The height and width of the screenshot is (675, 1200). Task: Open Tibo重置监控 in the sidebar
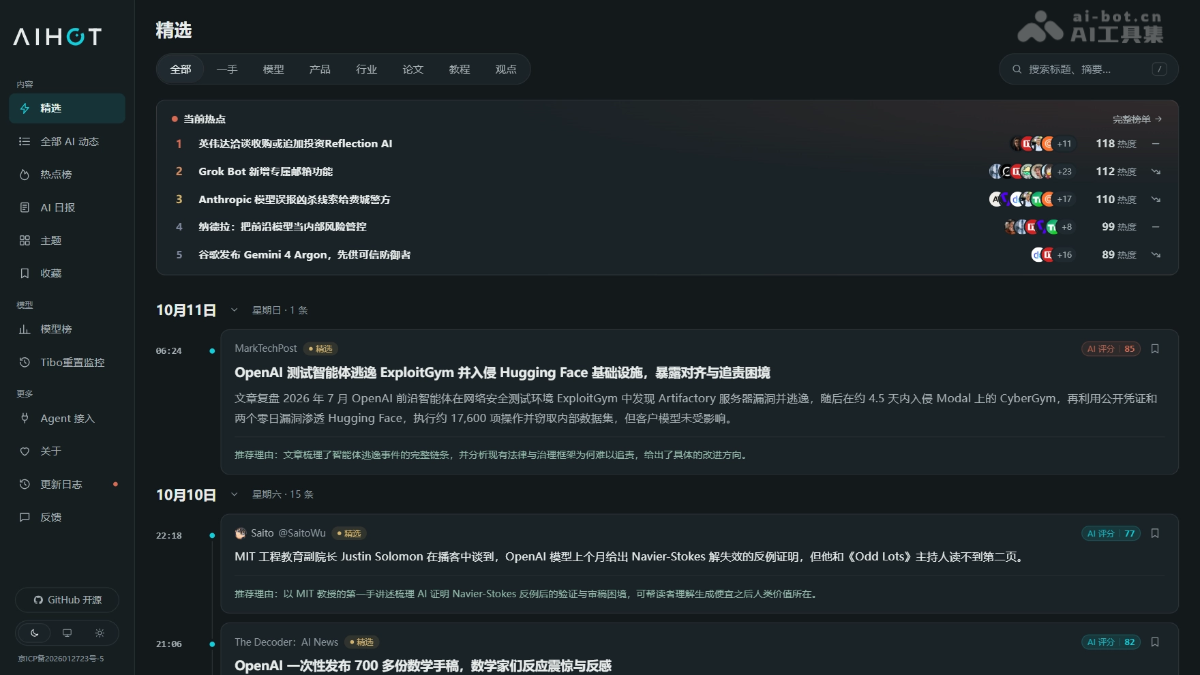(x=67, y=362)
